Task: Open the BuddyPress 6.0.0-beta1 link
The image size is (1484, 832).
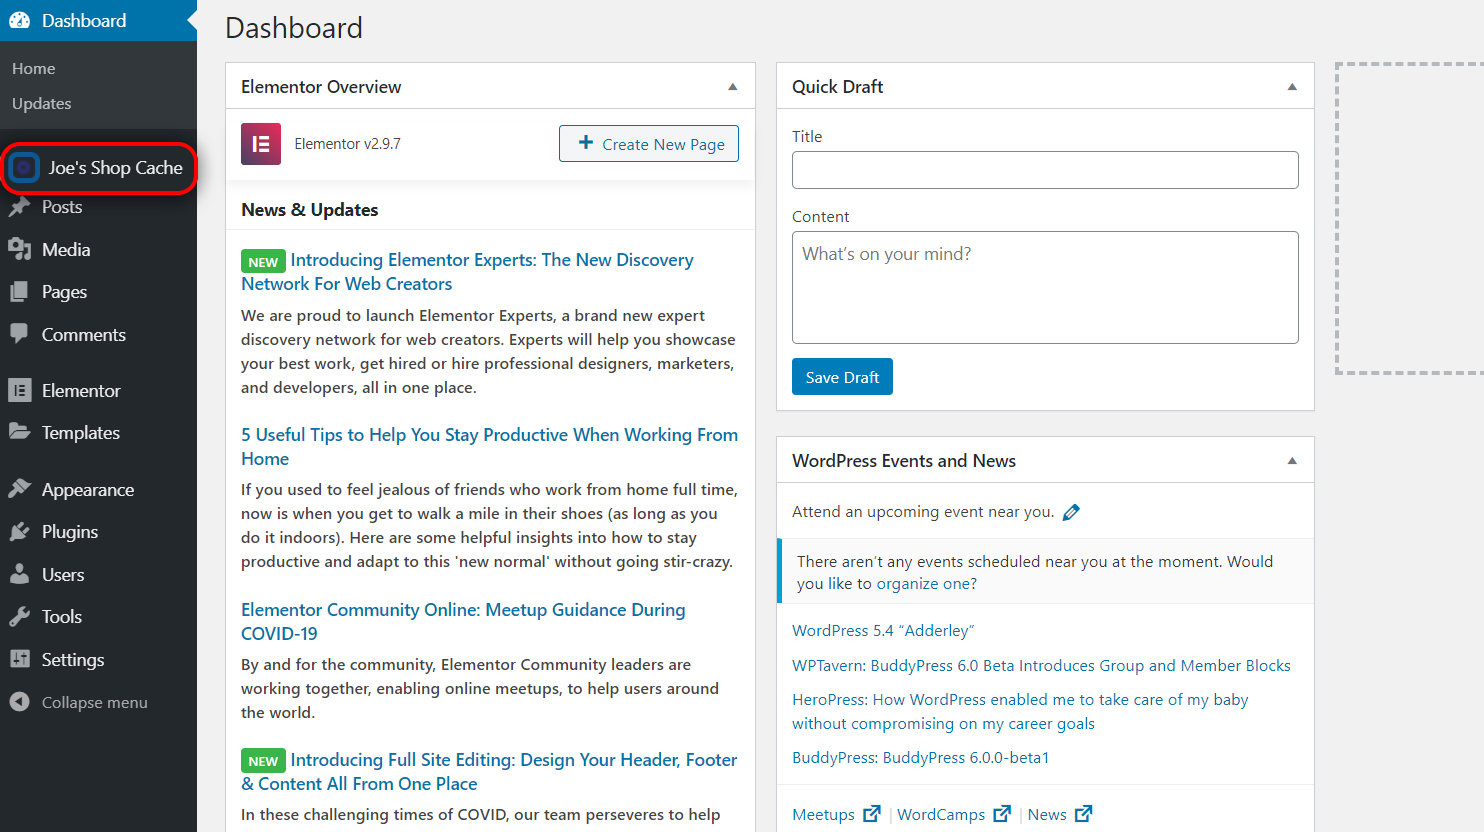Action: [x=921, y=757]
